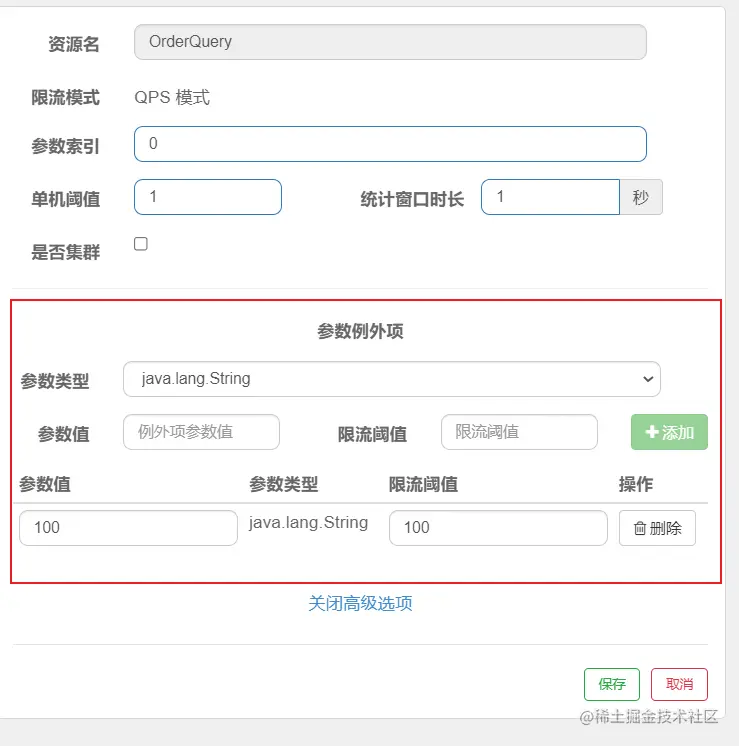Open the 参数类型 java.lang.String dropdown
This screenshot has height=746, width=739.
tap(392, 379)
